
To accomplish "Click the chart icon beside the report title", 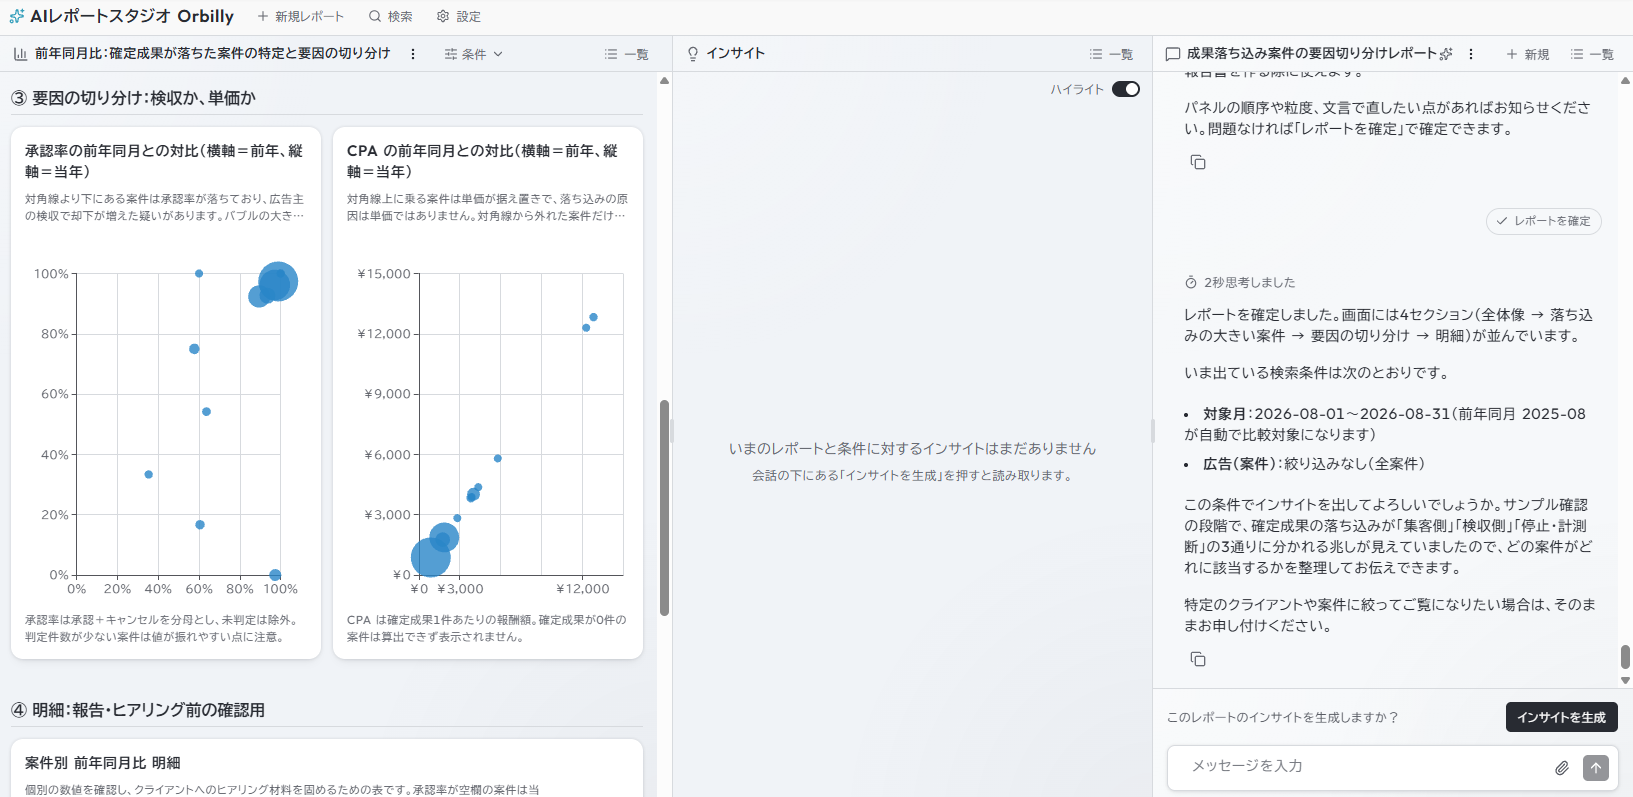I will [20, 54].
